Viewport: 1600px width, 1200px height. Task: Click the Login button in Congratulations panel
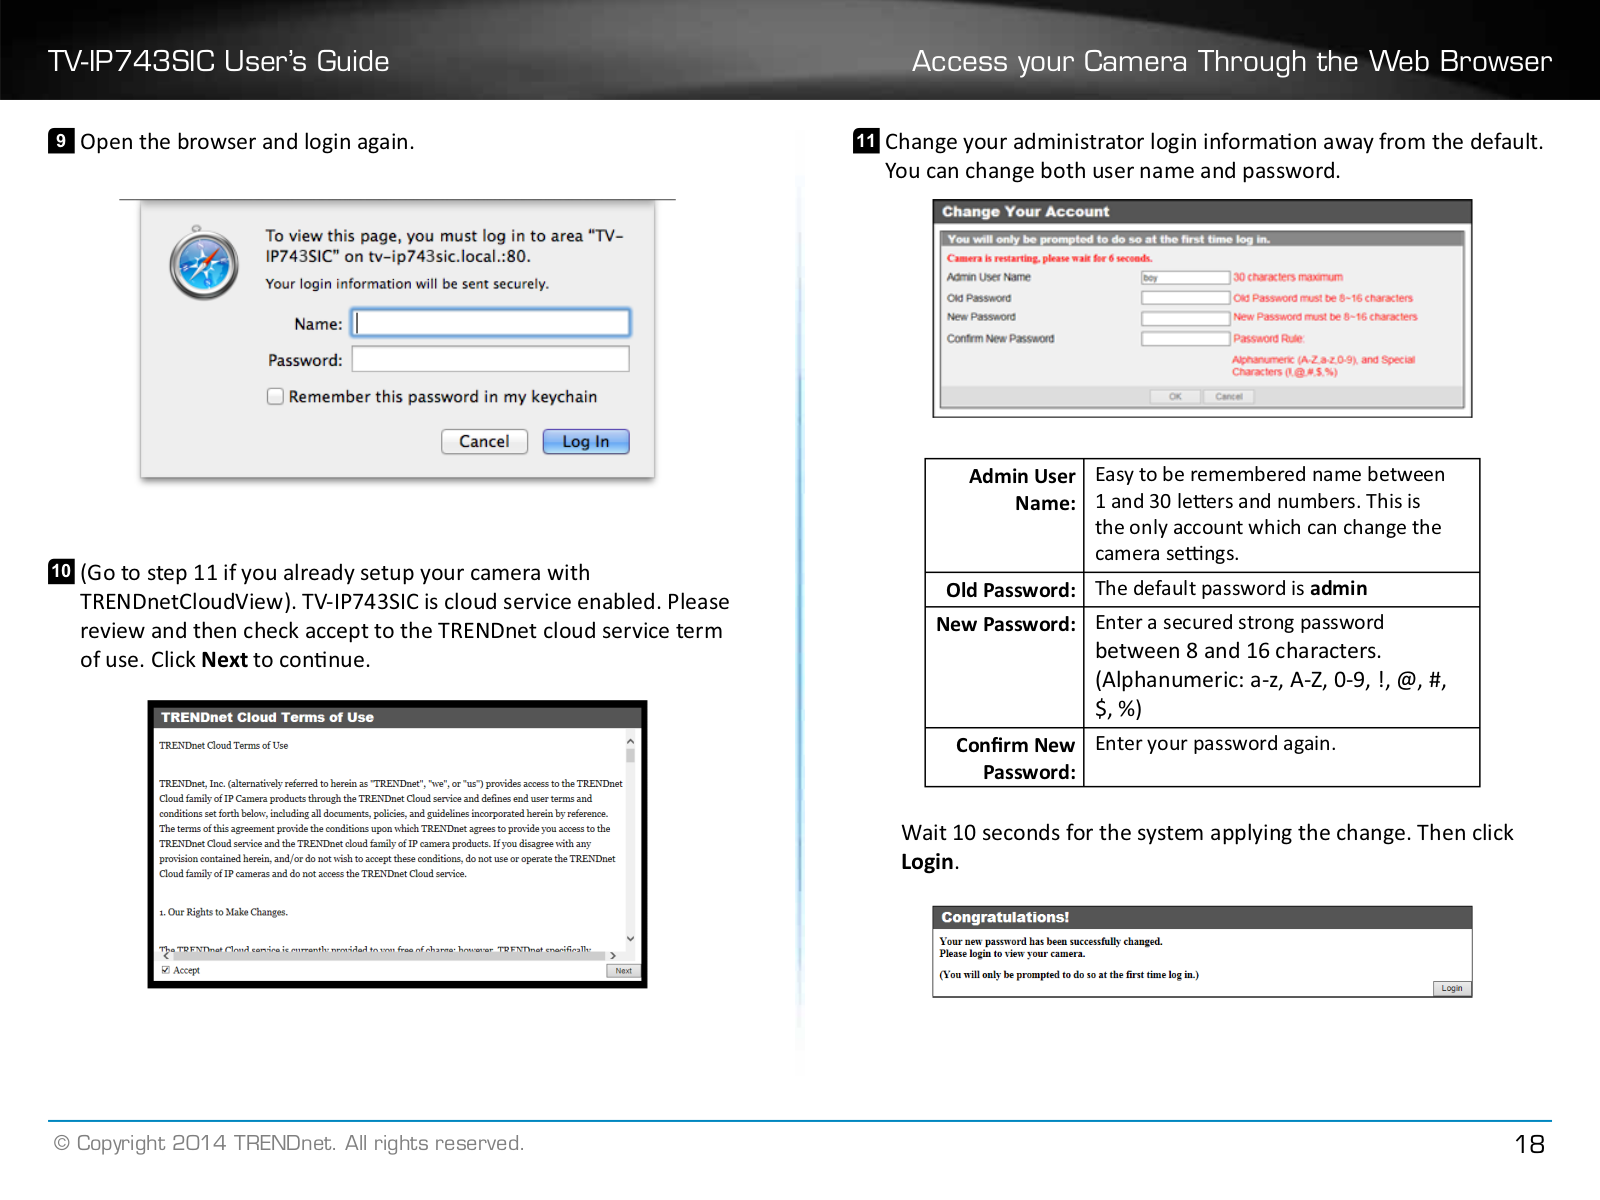1451,988
